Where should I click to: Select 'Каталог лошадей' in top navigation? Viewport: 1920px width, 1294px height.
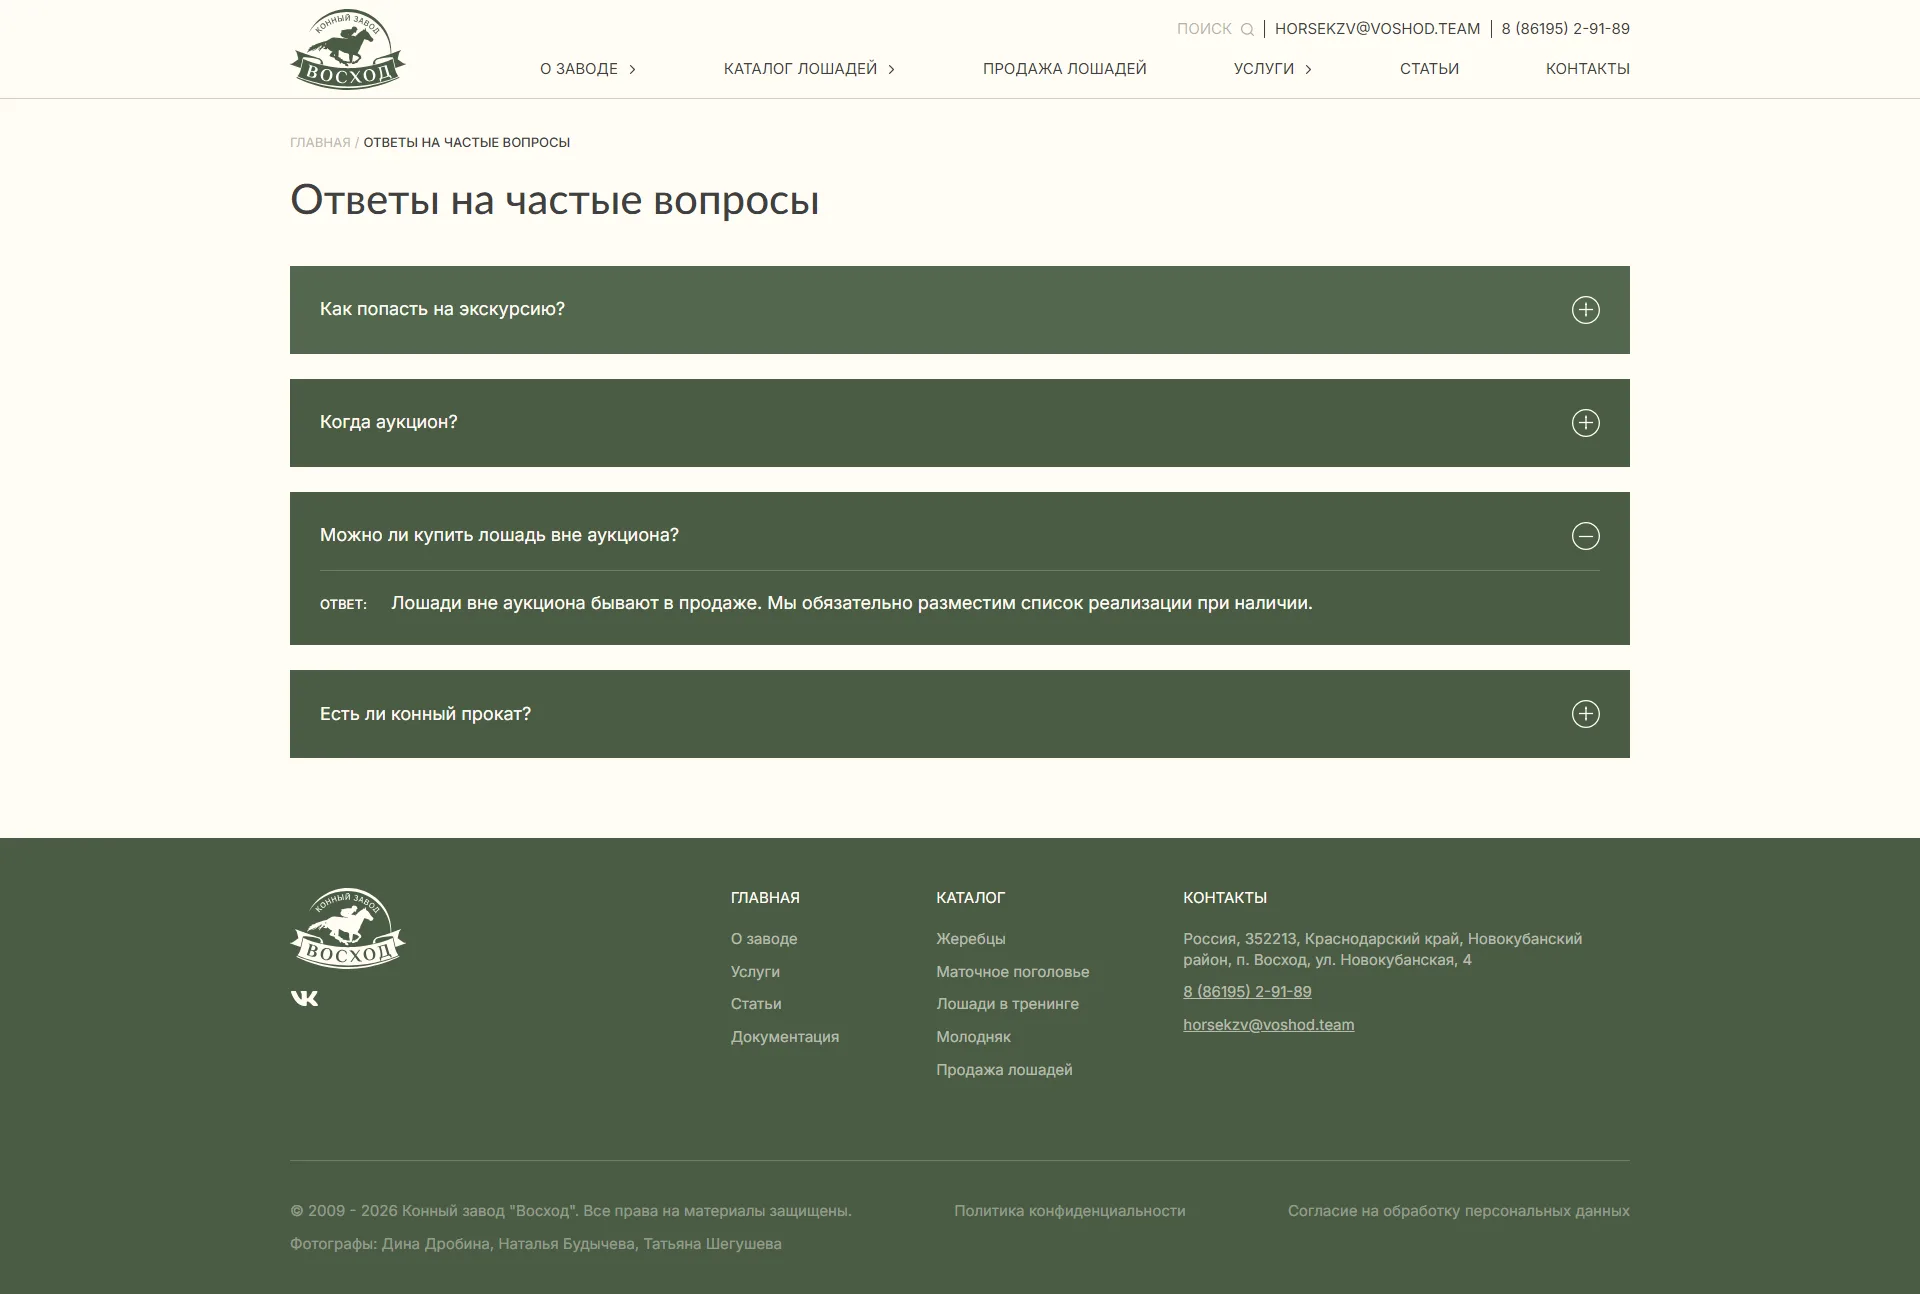[800, 69]
